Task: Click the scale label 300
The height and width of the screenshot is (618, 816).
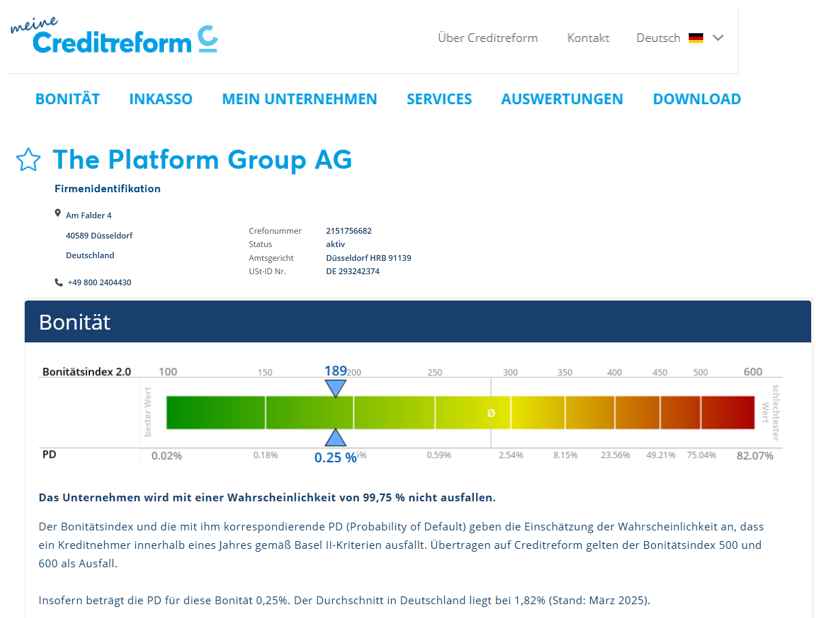Action: (510, 372)
